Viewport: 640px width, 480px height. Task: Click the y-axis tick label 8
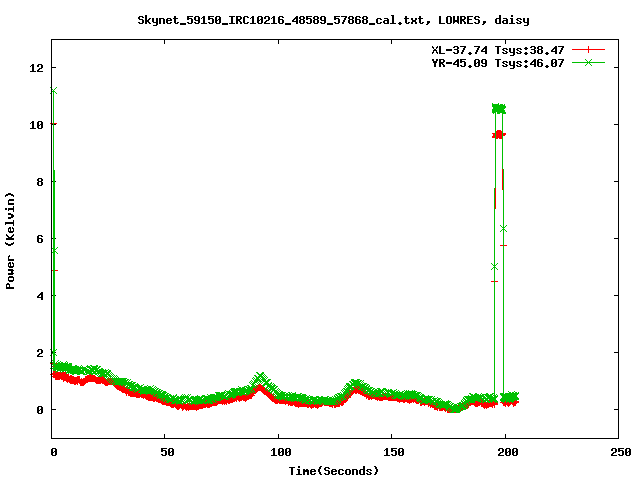(x=40, y=182)
